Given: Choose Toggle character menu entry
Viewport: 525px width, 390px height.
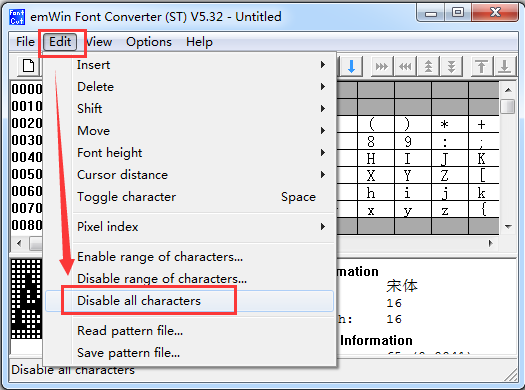Looking at the screenshot, I should (x=190, y=197).
